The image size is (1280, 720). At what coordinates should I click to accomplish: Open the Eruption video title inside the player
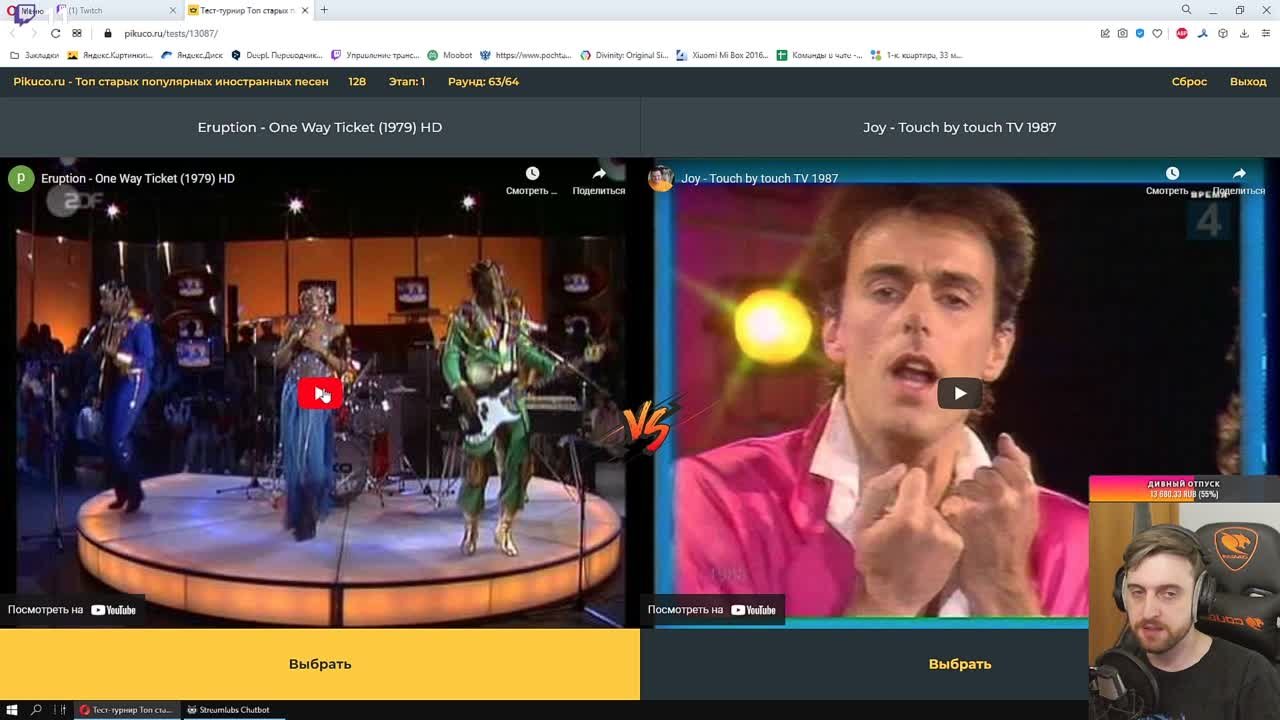pos(138,178)
